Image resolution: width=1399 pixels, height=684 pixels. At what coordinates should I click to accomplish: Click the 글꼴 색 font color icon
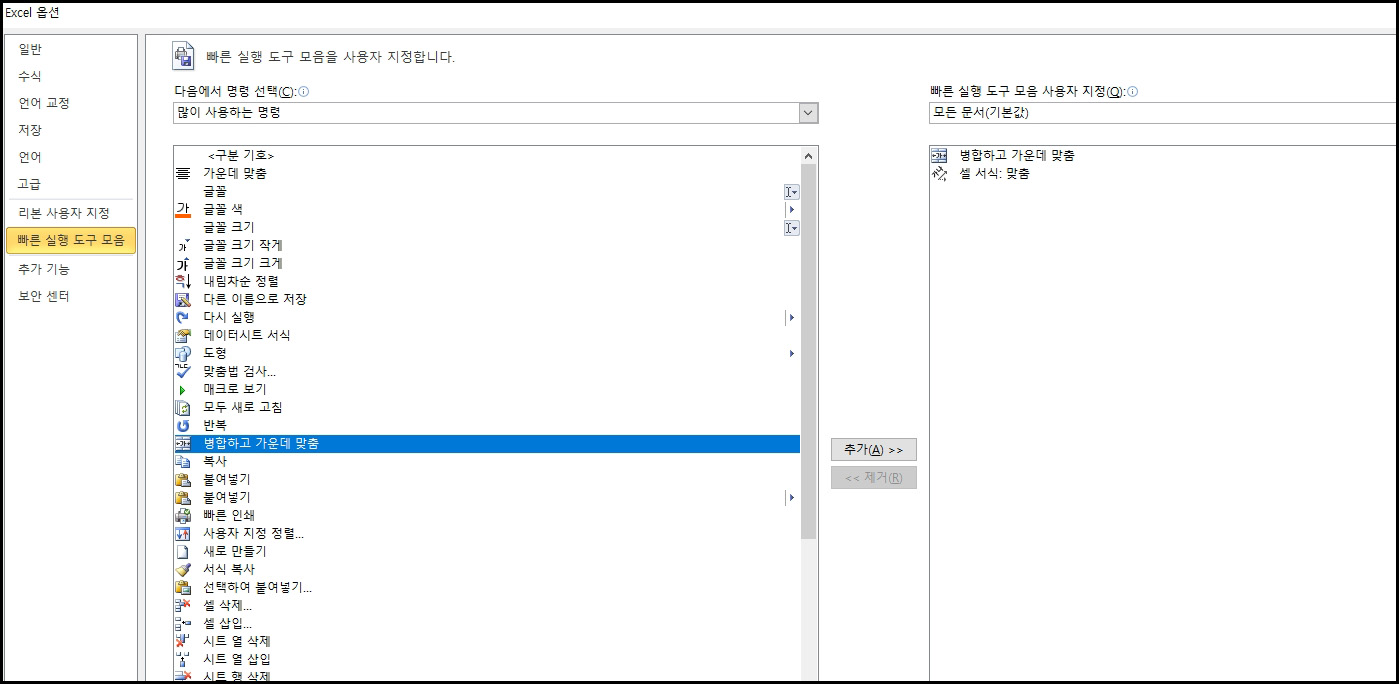click(x=183, y=209)
